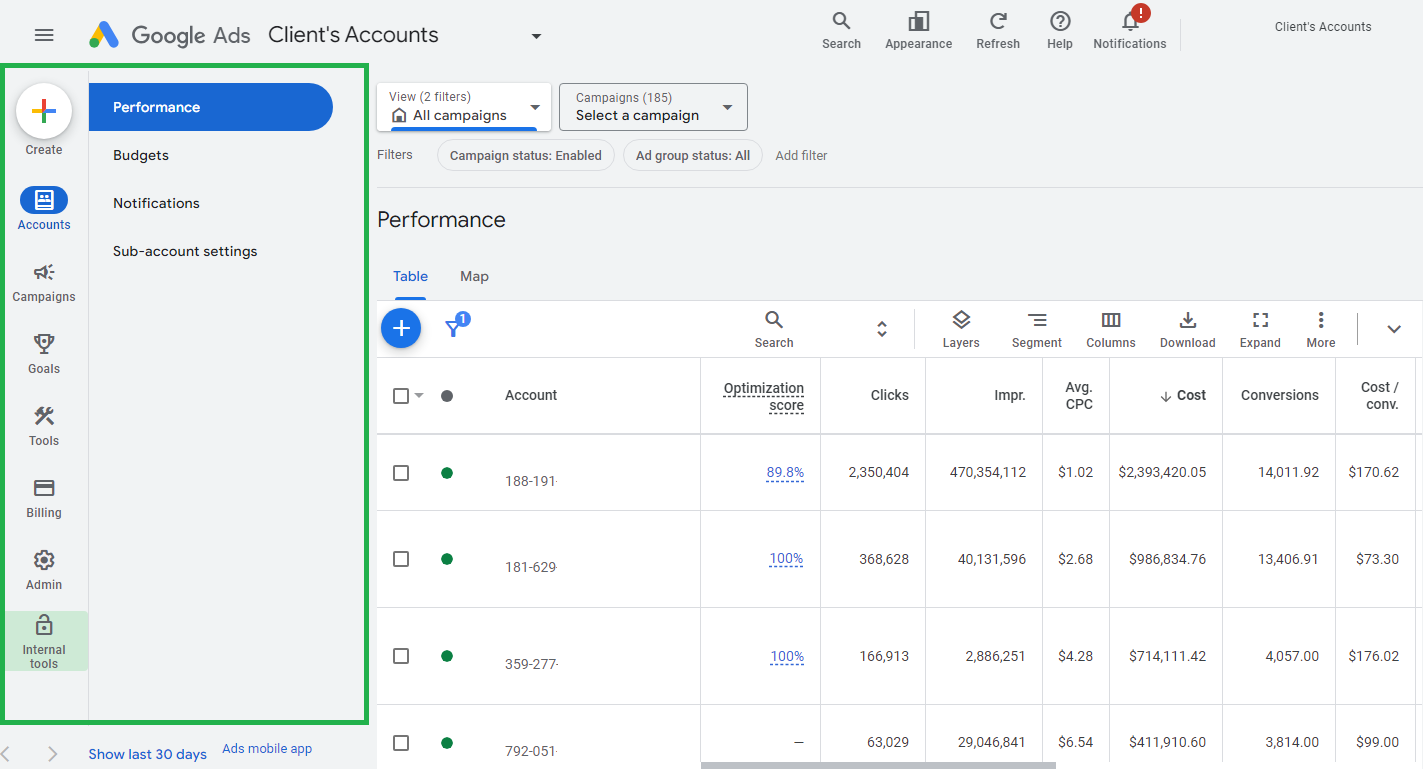Open Sub-account settings
The width and height of the screenshot is (1423, 769).
(x=185, y=251)
